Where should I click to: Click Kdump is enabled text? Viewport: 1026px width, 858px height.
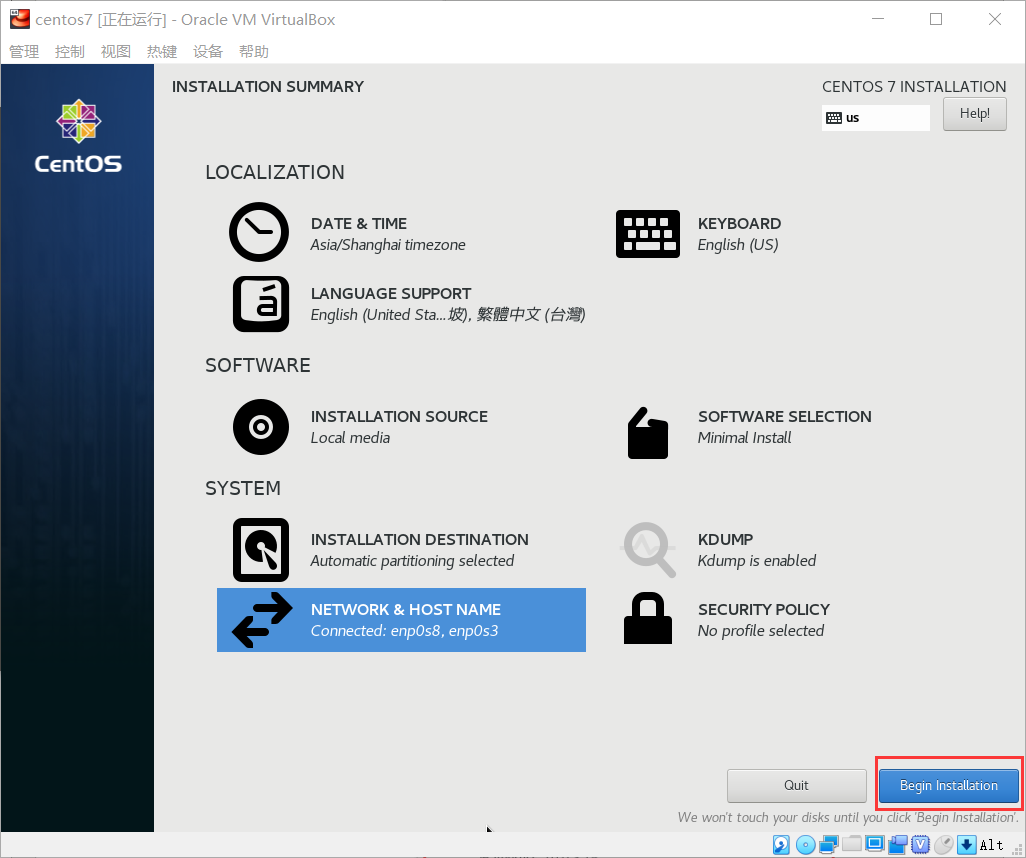756,561
